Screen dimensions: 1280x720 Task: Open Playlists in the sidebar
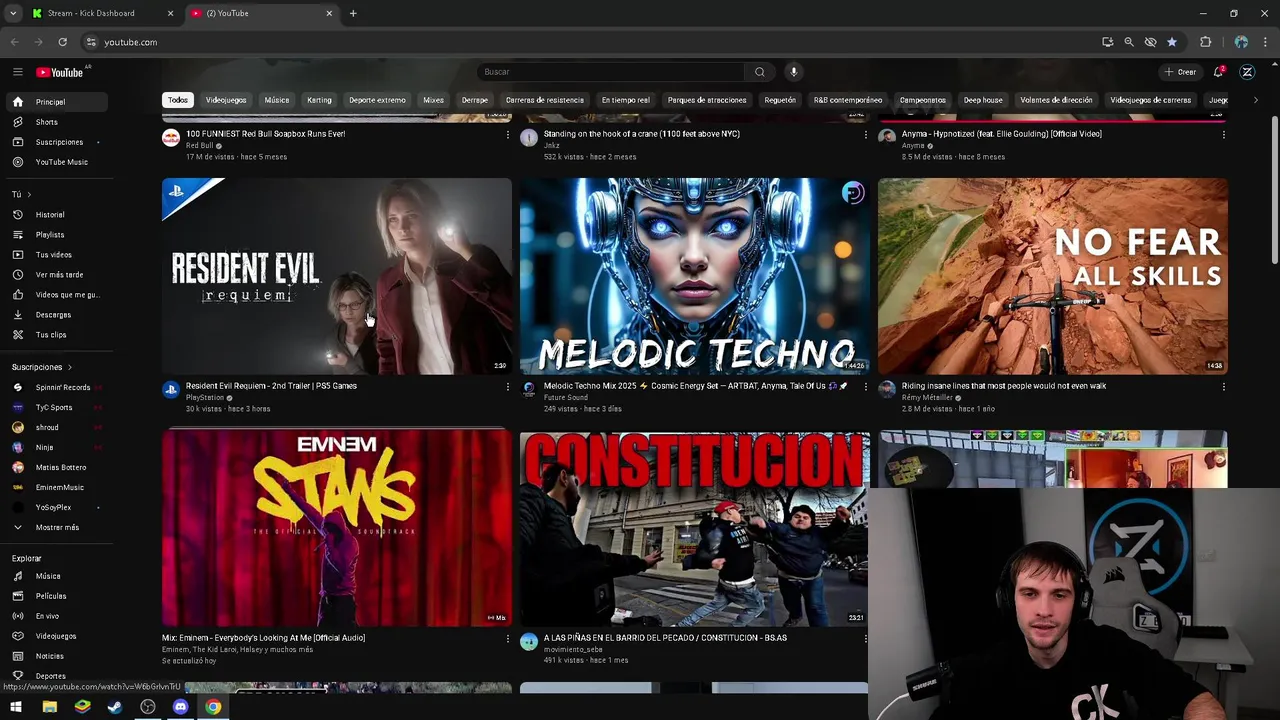click(x=56, y=235)
